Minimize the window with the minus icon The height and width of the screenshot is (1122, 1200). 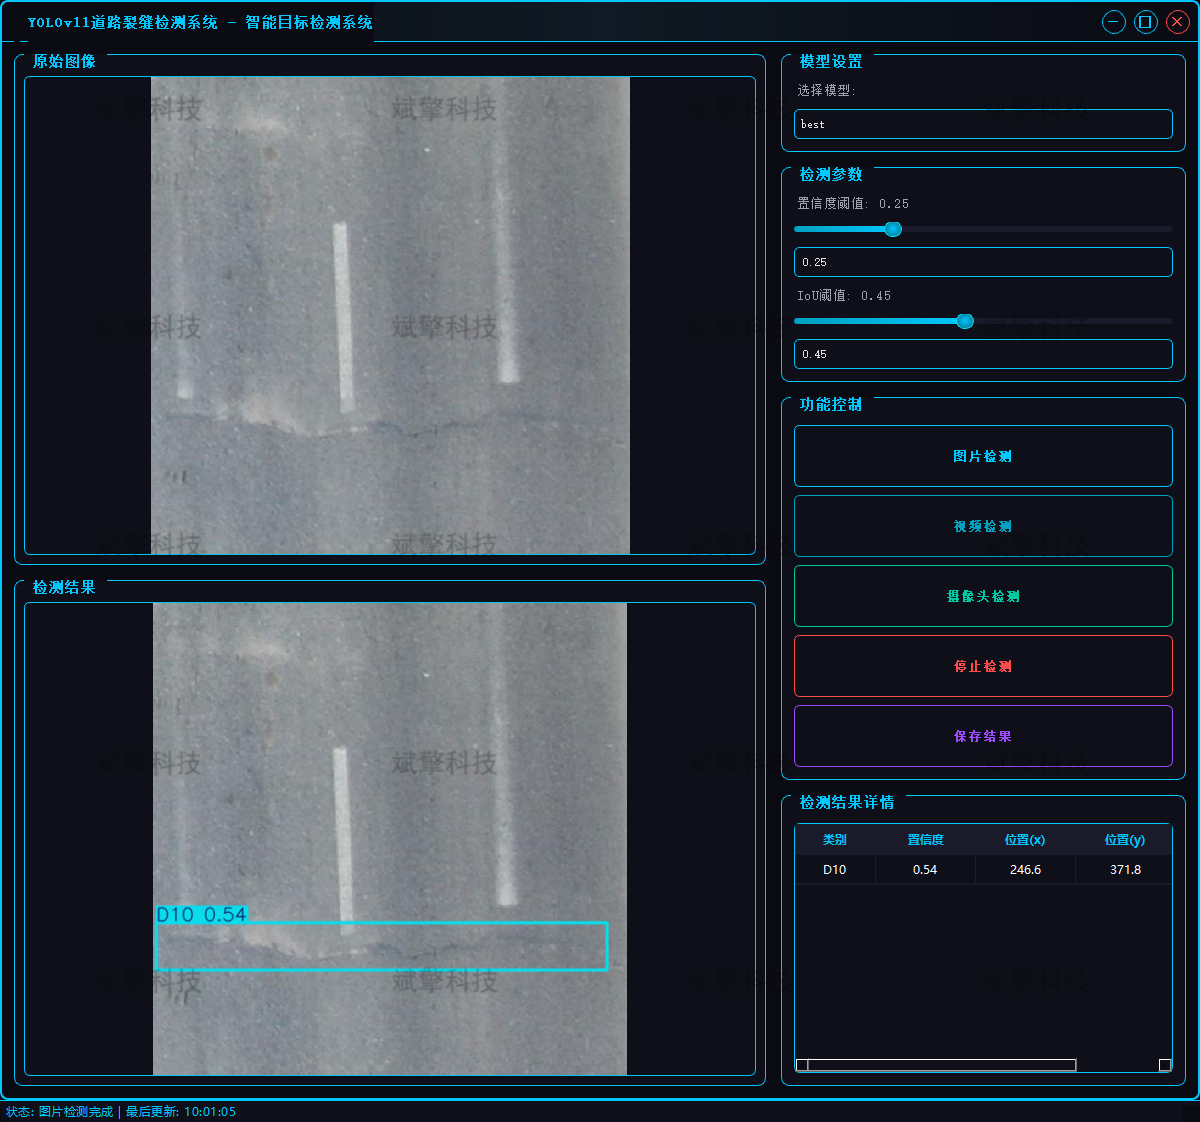1114,22
